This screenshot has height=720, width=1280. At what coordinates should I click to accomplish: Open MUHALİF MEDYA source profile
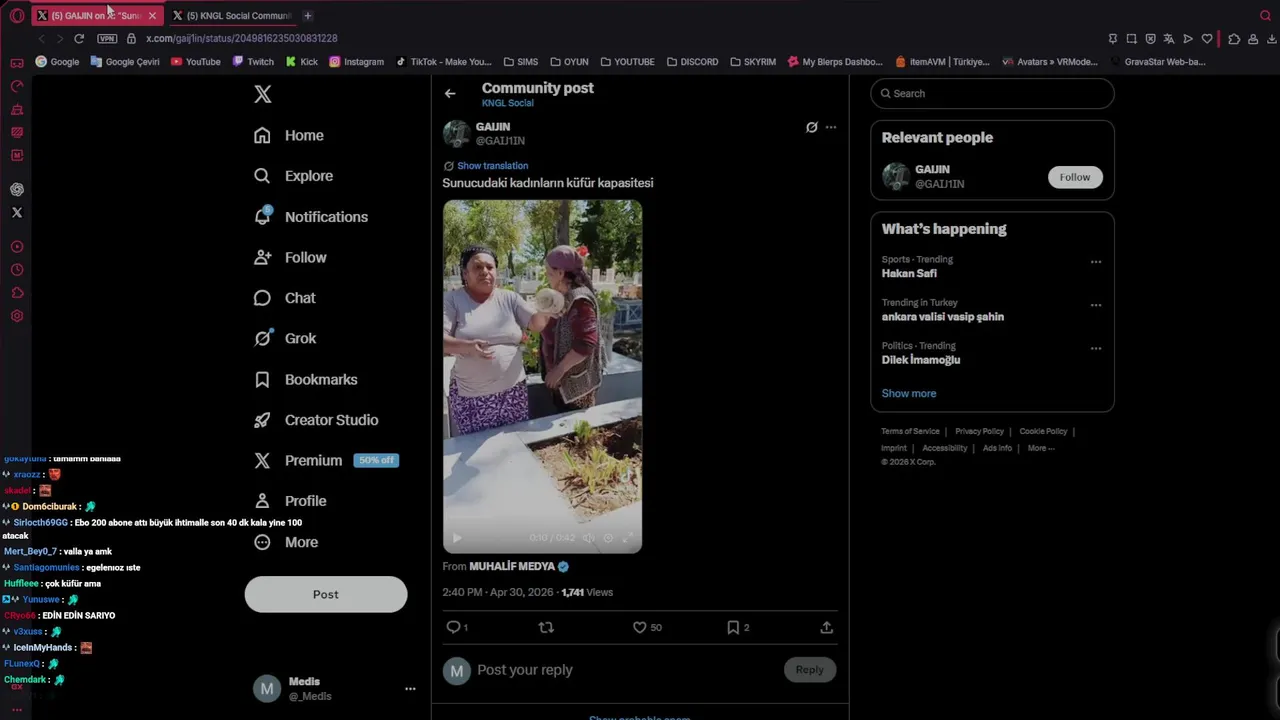point(512,566)
